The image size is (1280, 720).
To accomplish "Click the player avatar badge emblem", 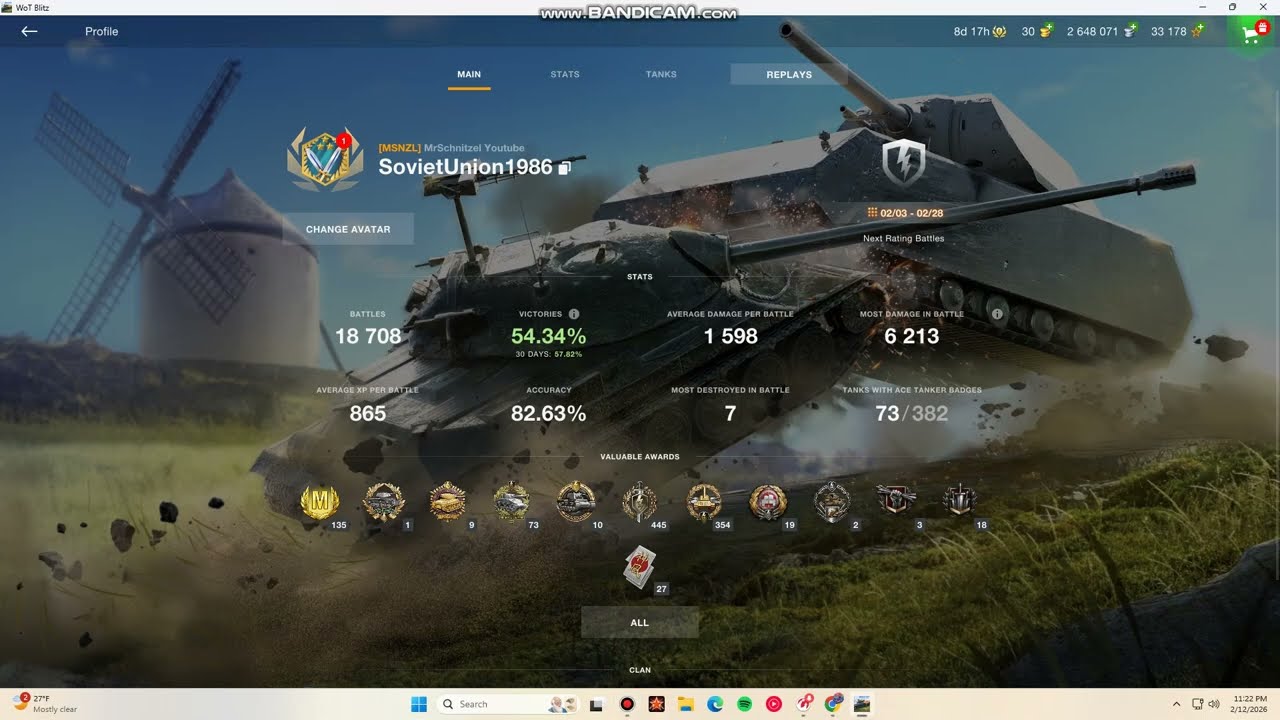I will tap(325, 160).
